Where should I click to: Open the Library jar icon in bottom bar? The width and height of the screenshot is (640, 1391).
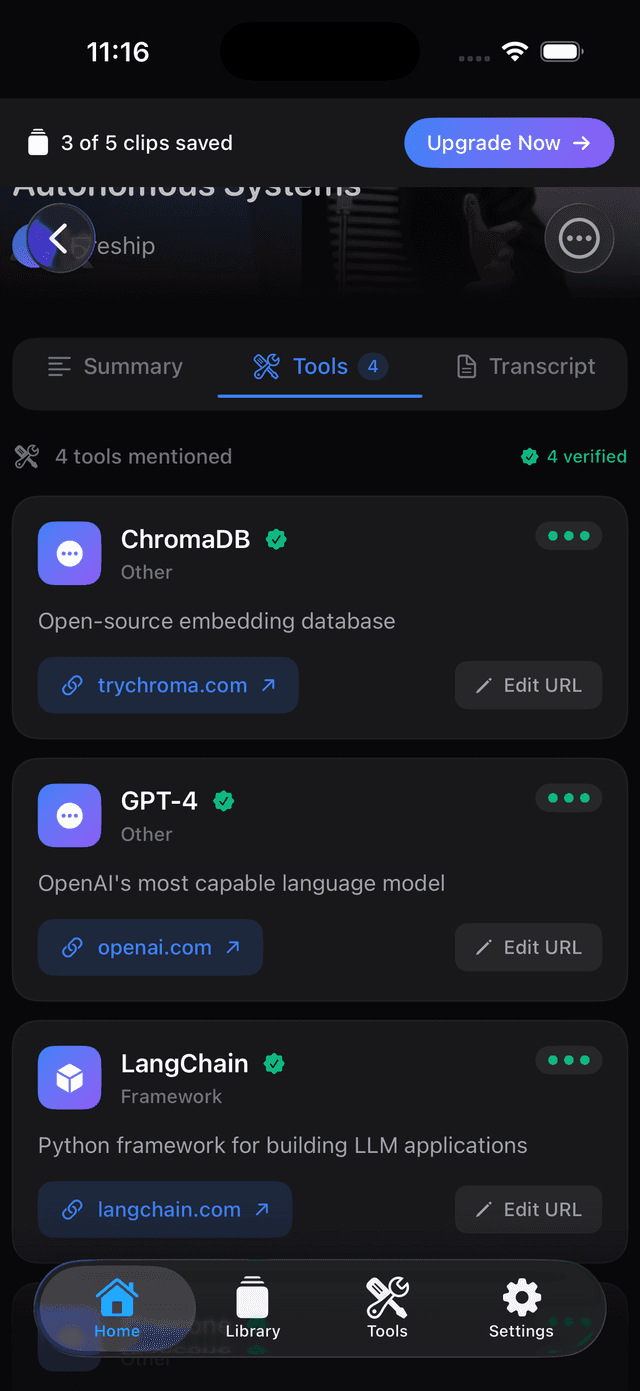(252, 1298)
